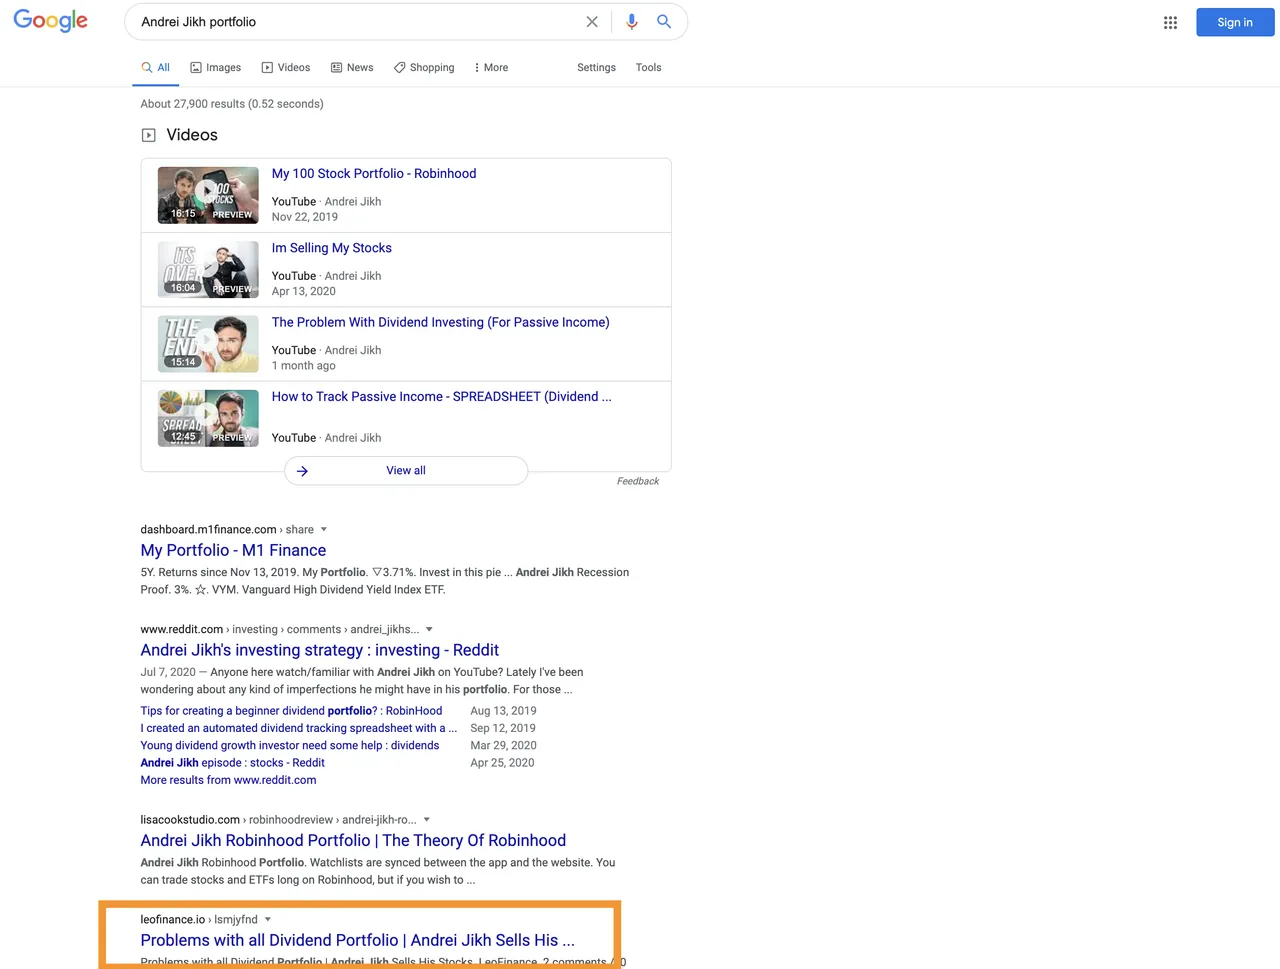Image resolution: width=1280 pixels, height=969 pixels.
Task: Click the Feedback link under videos
Action: click(638, 481)
